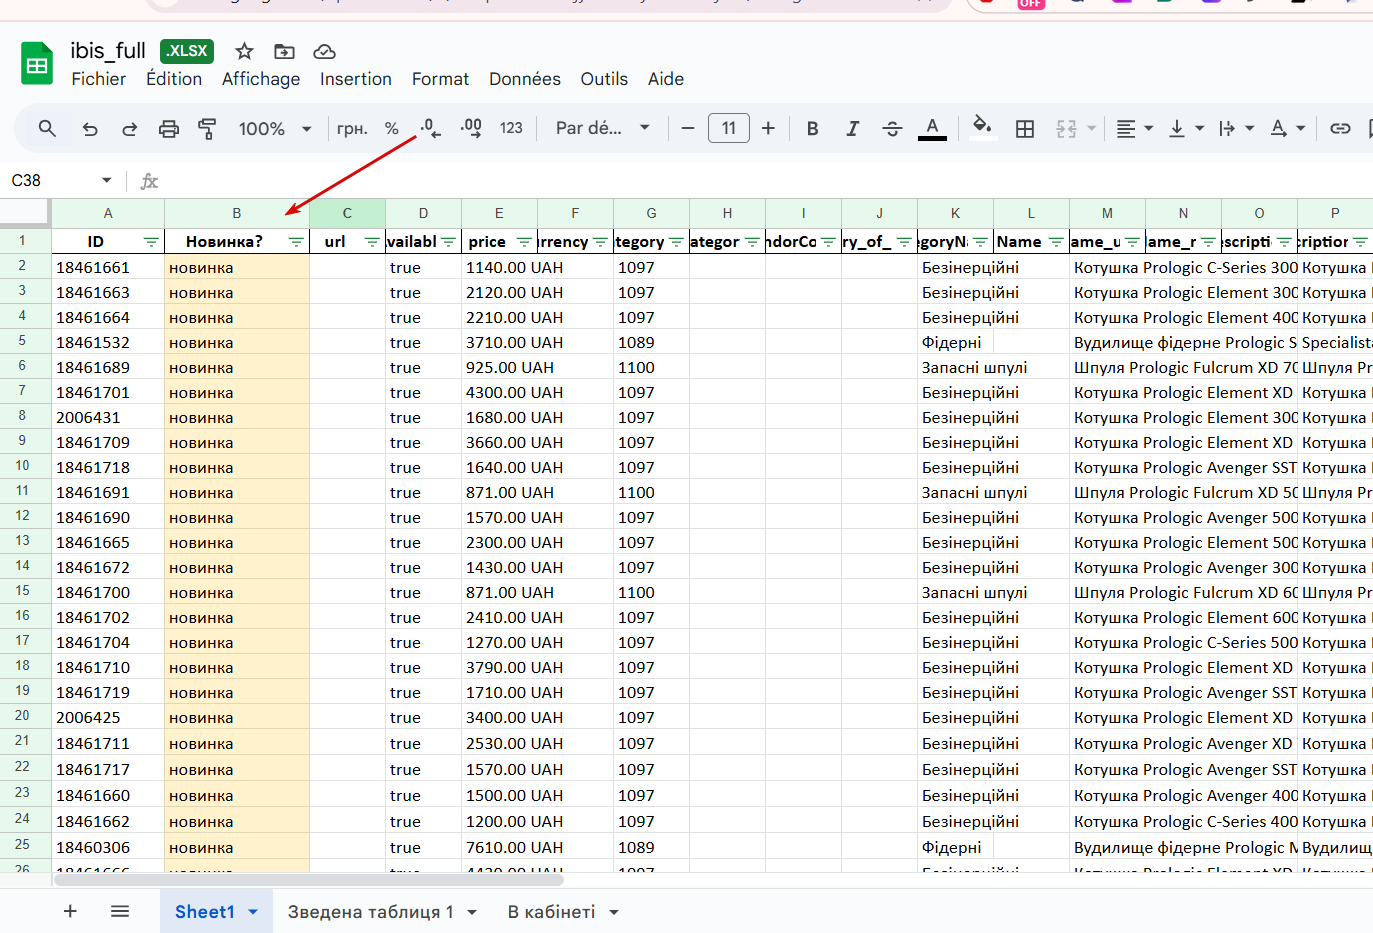The height and width of the screenshot is (933, 1373).
Task: Move document to a folder
Action: click(x=284, y=51)
